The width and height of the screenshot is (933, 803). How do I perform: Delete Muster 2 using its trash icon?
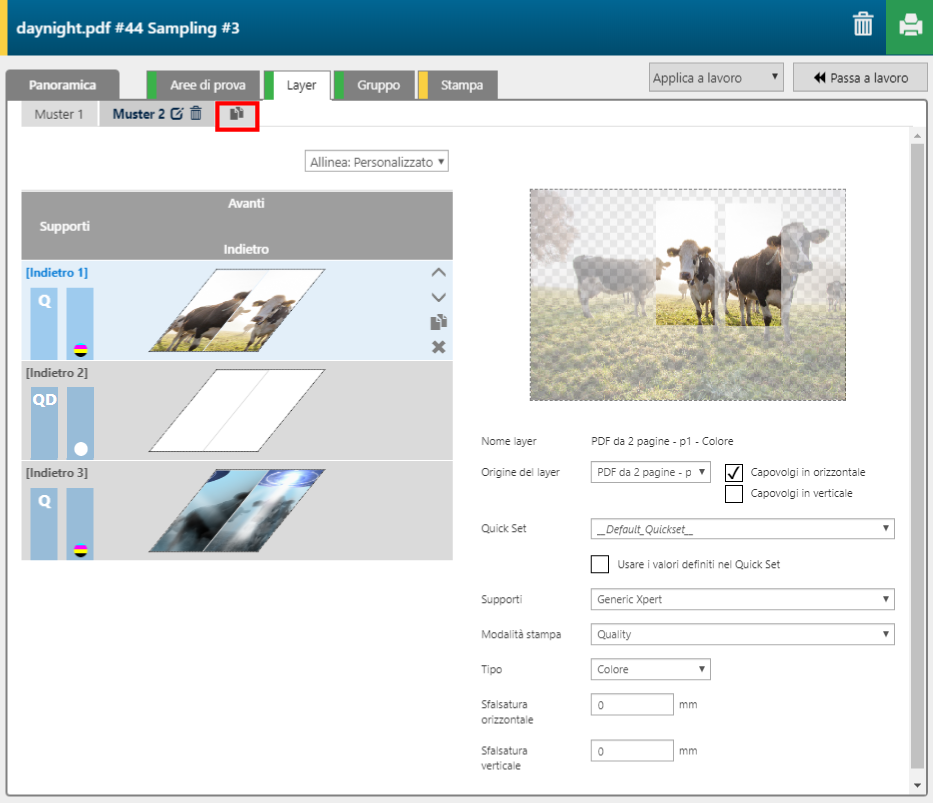196,114
